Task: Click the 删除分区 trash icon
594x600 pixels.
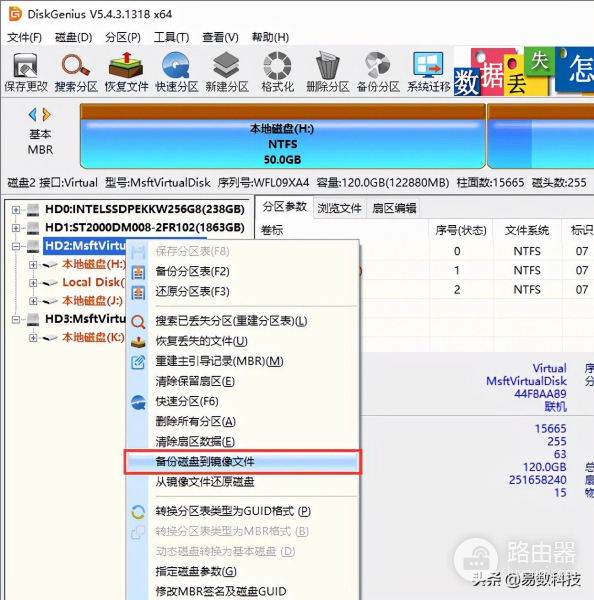Action: [x=328, y=72]
